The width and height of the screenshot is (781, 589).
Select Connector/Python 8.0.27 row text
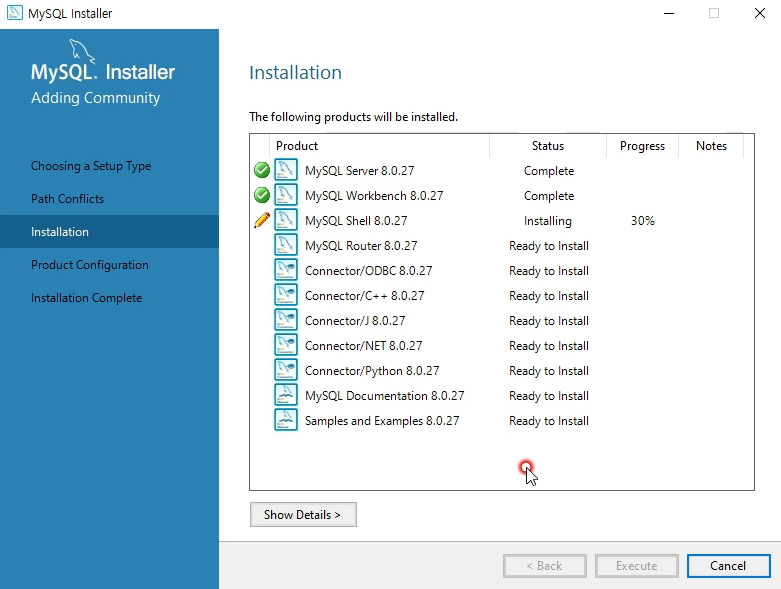pos(372,370)
